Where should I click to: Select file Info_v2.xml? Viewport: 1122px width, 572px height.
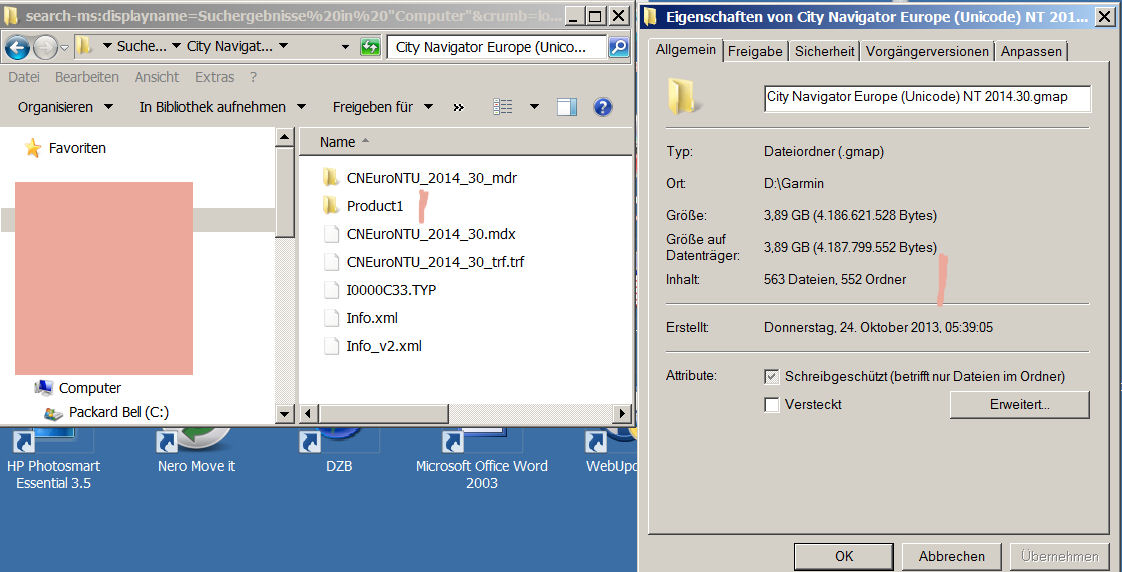[384, 346]
